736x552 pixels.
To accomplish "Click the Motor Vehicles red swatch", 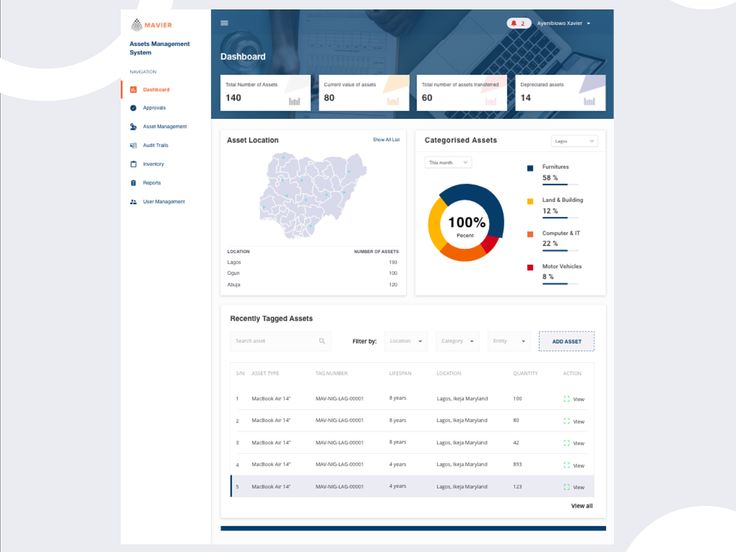I will click(x=530, y=268).
